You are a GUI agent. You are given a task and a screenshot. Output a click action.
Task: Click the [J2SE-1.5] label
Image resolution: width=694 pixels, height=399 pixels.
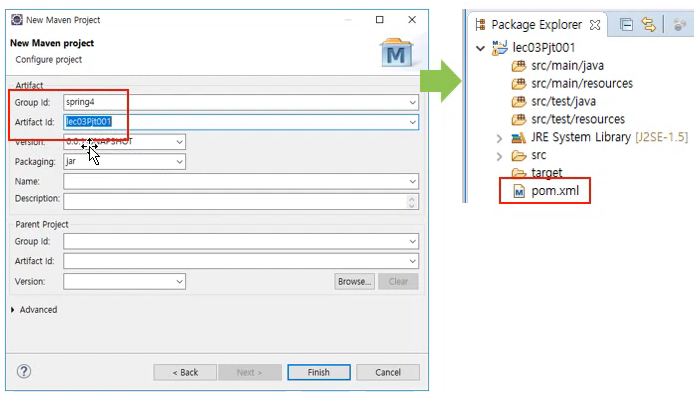(662, 137)
